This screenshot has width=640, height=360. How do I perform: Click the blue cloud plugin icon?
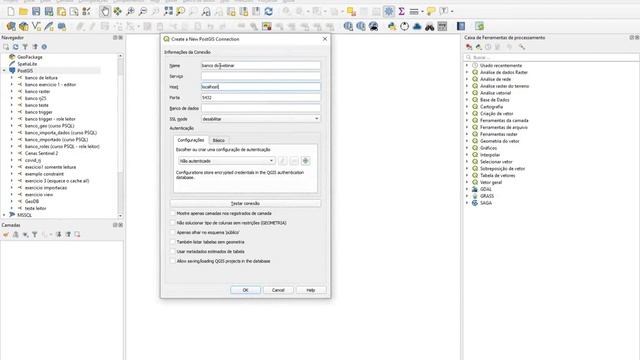click(417, 27)
